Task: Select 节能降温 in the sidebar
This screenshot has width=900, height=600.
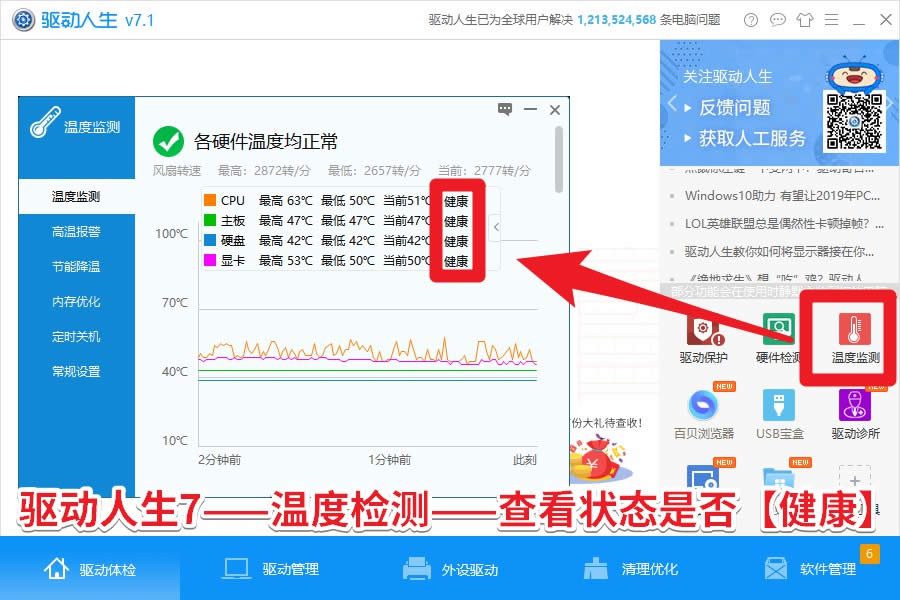Action: [76, 266]
